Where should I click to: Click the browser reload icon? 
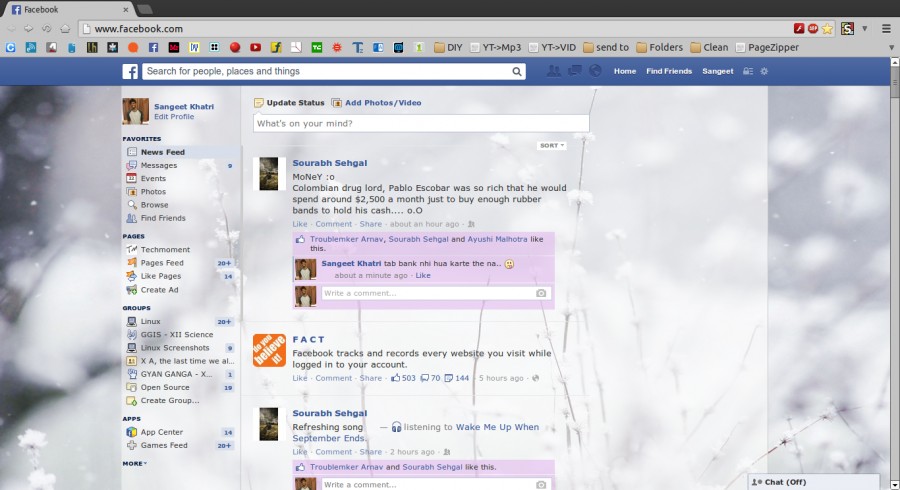(x=46, y=28)
